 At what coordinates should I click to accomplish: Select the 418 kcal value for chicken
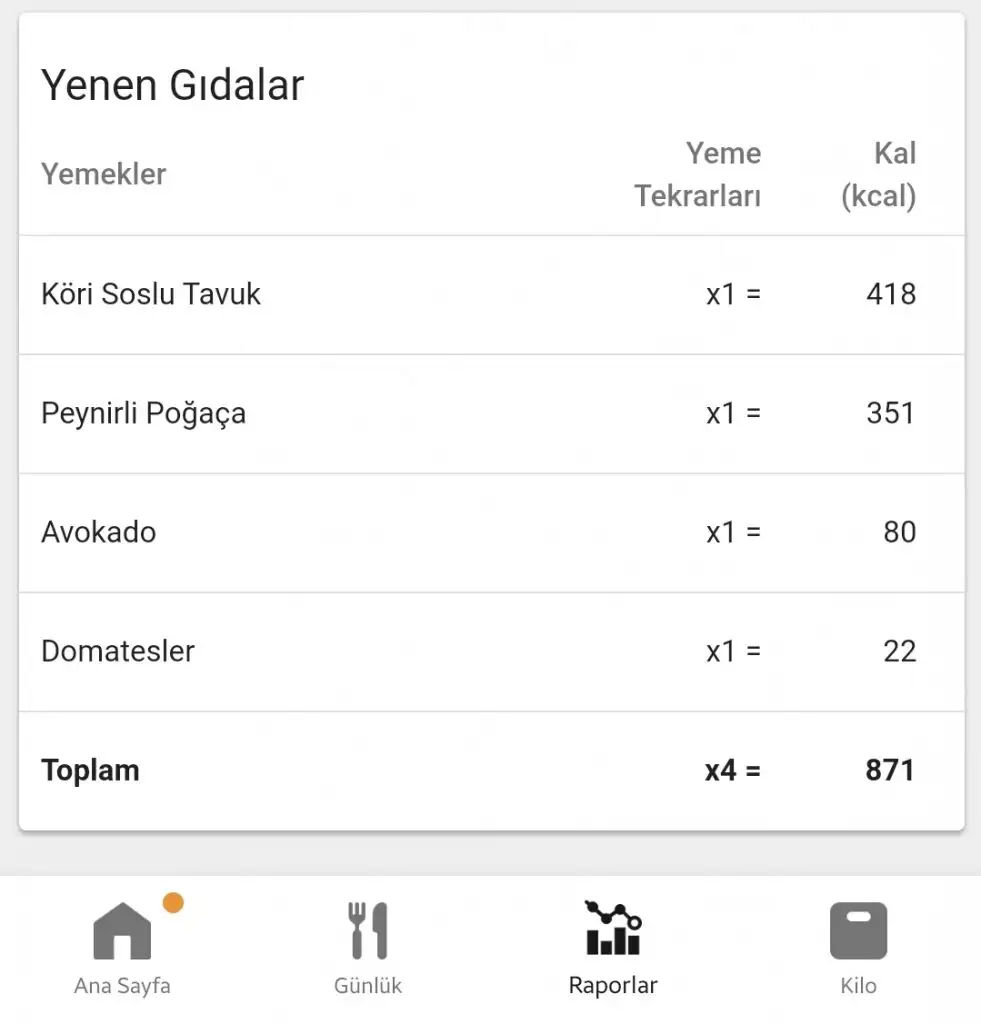point(891,294)
